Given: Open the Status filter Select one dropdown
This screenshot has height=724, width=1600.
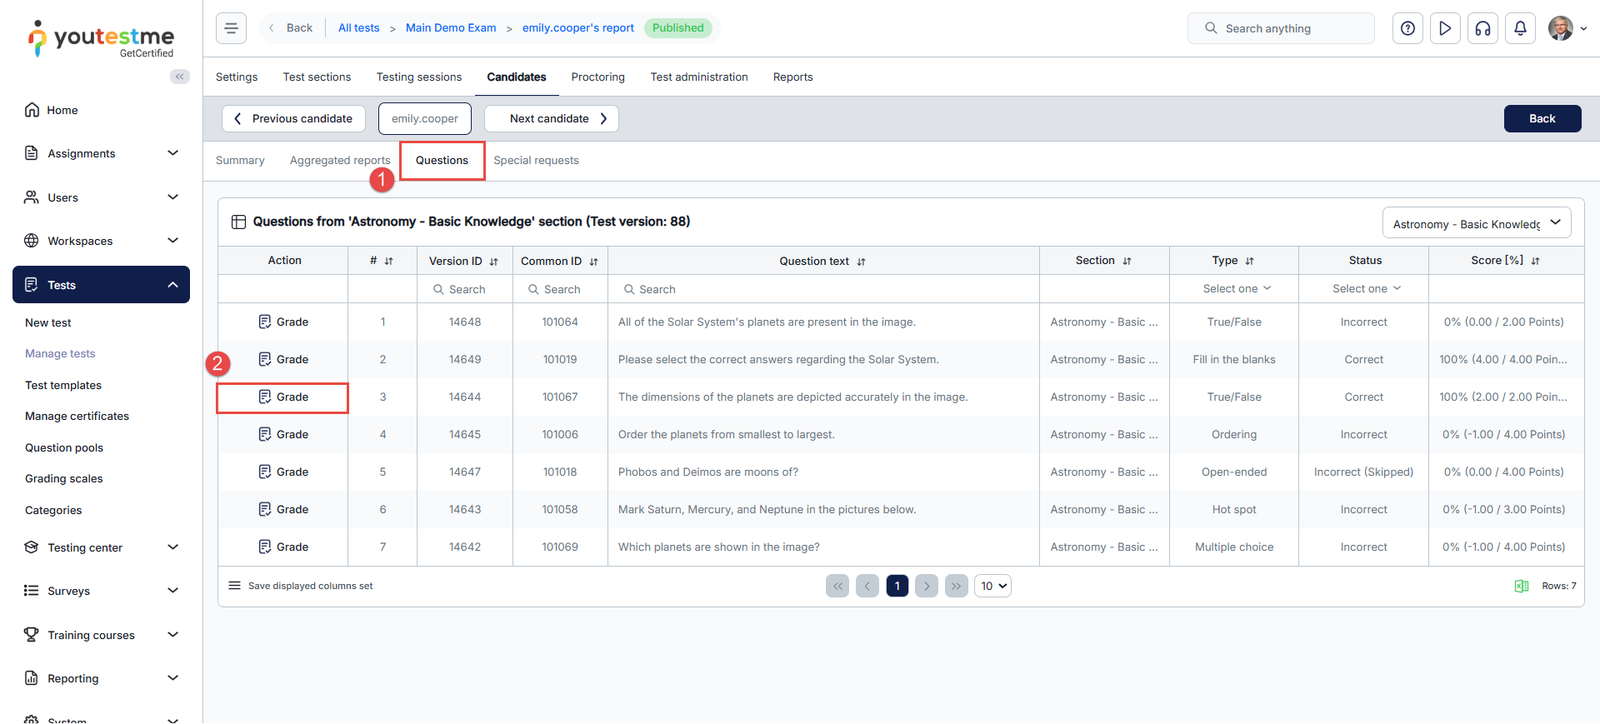Looking at the screenshot, I should 1366,289.
